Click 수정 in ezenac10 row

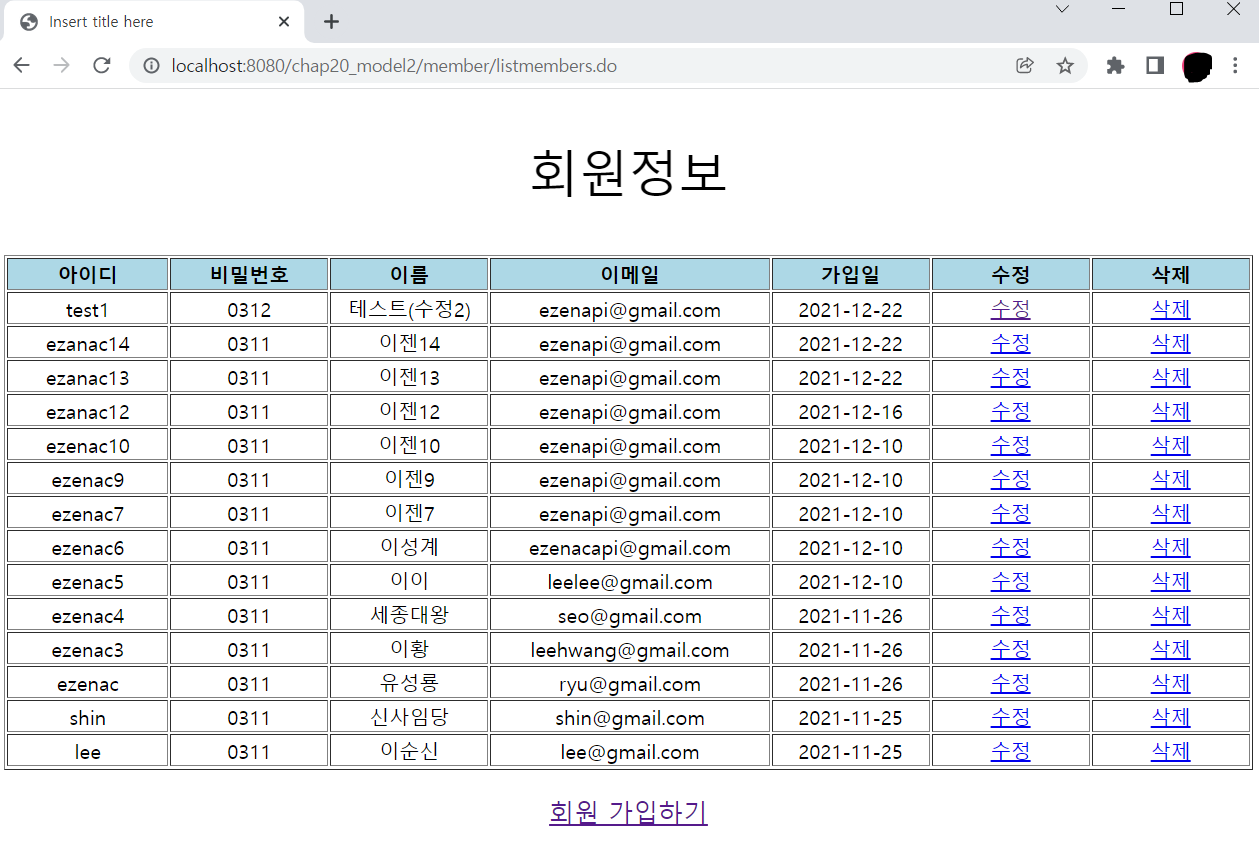(x=1011, y=445)
